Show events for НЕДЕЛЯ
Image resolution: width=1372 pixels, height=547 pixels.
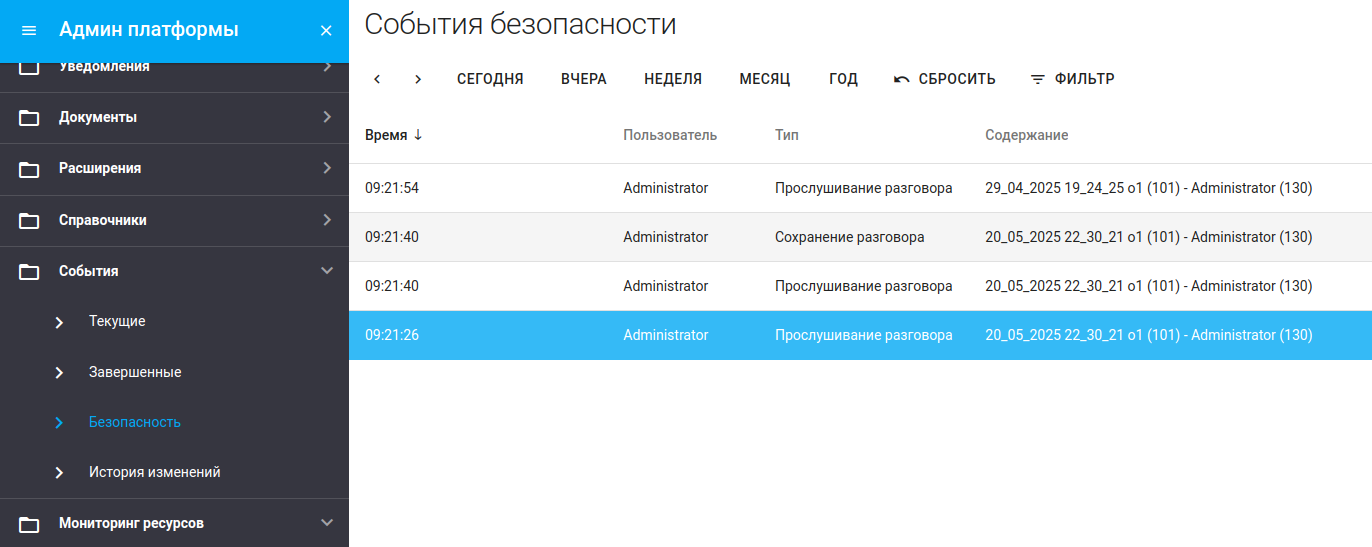click(x=672, y=79)
